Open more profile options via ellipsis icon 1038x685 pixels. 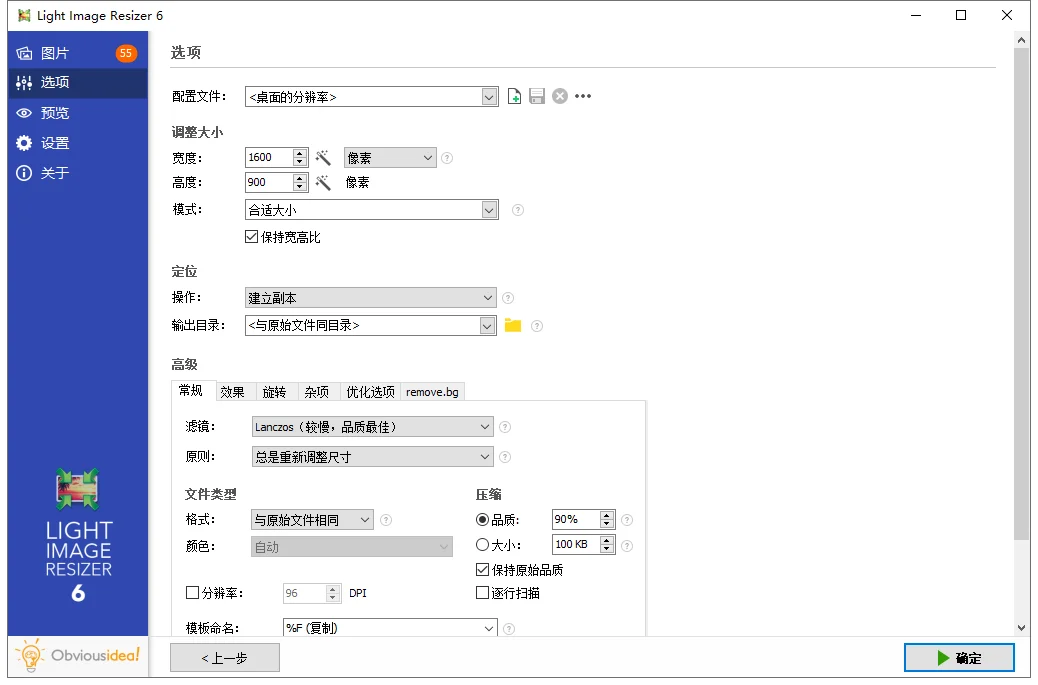[x=581, y=96]
